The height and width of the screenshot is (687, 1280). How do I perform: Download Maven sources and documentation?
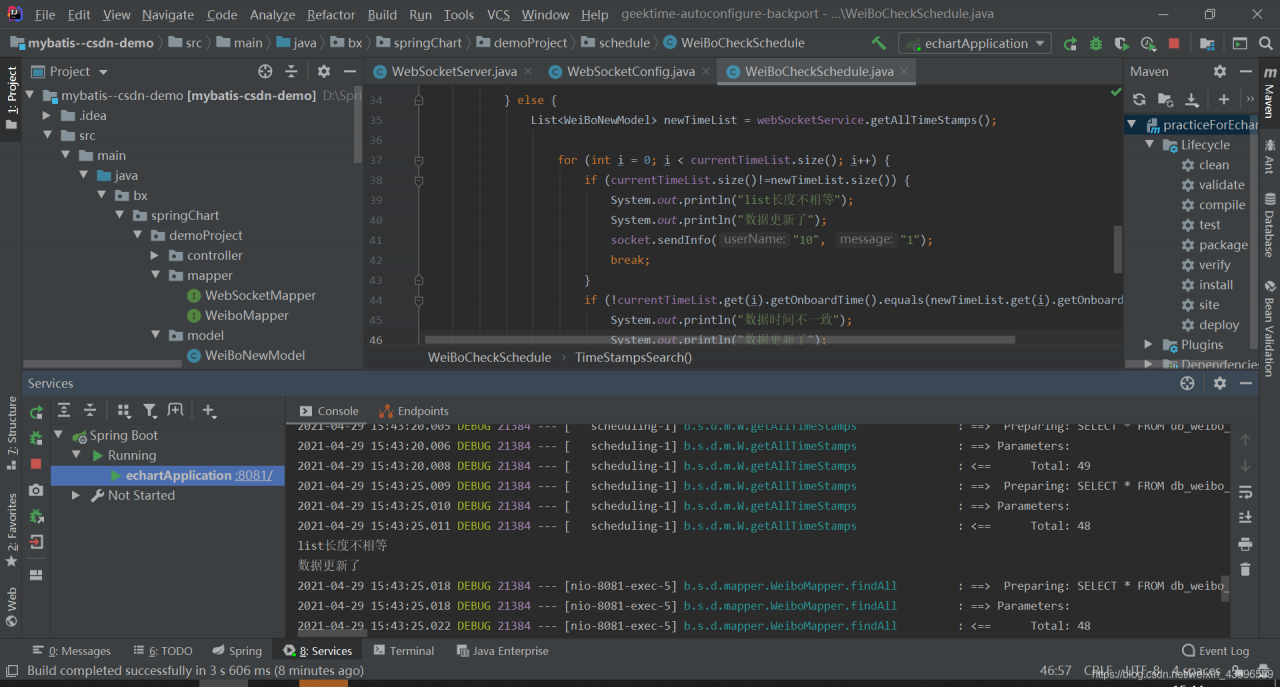coord(1192,99)
